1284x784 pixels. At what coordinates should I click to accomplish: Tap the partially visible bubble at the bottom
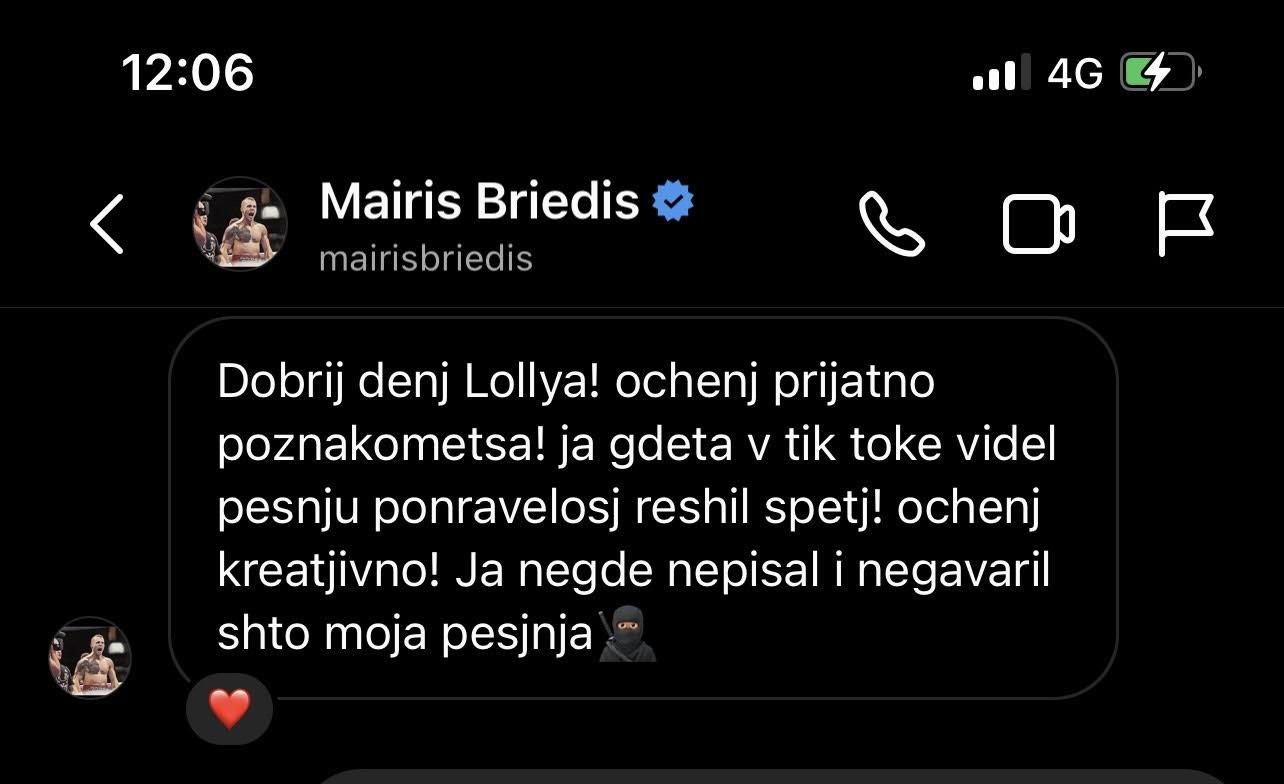click(770, 777)
